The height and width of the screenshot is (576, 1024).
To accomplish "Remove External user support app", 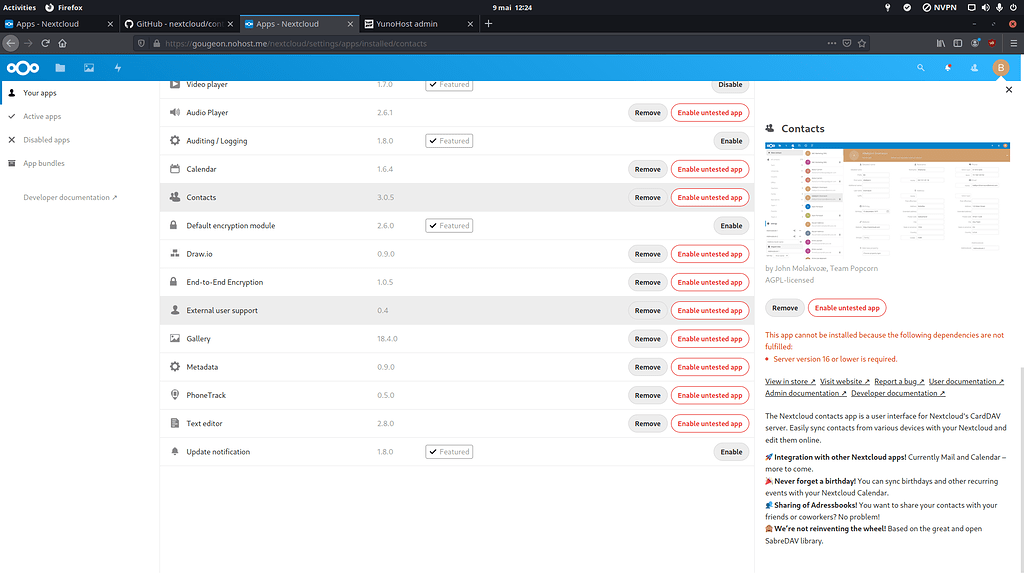I will (647, 311).
